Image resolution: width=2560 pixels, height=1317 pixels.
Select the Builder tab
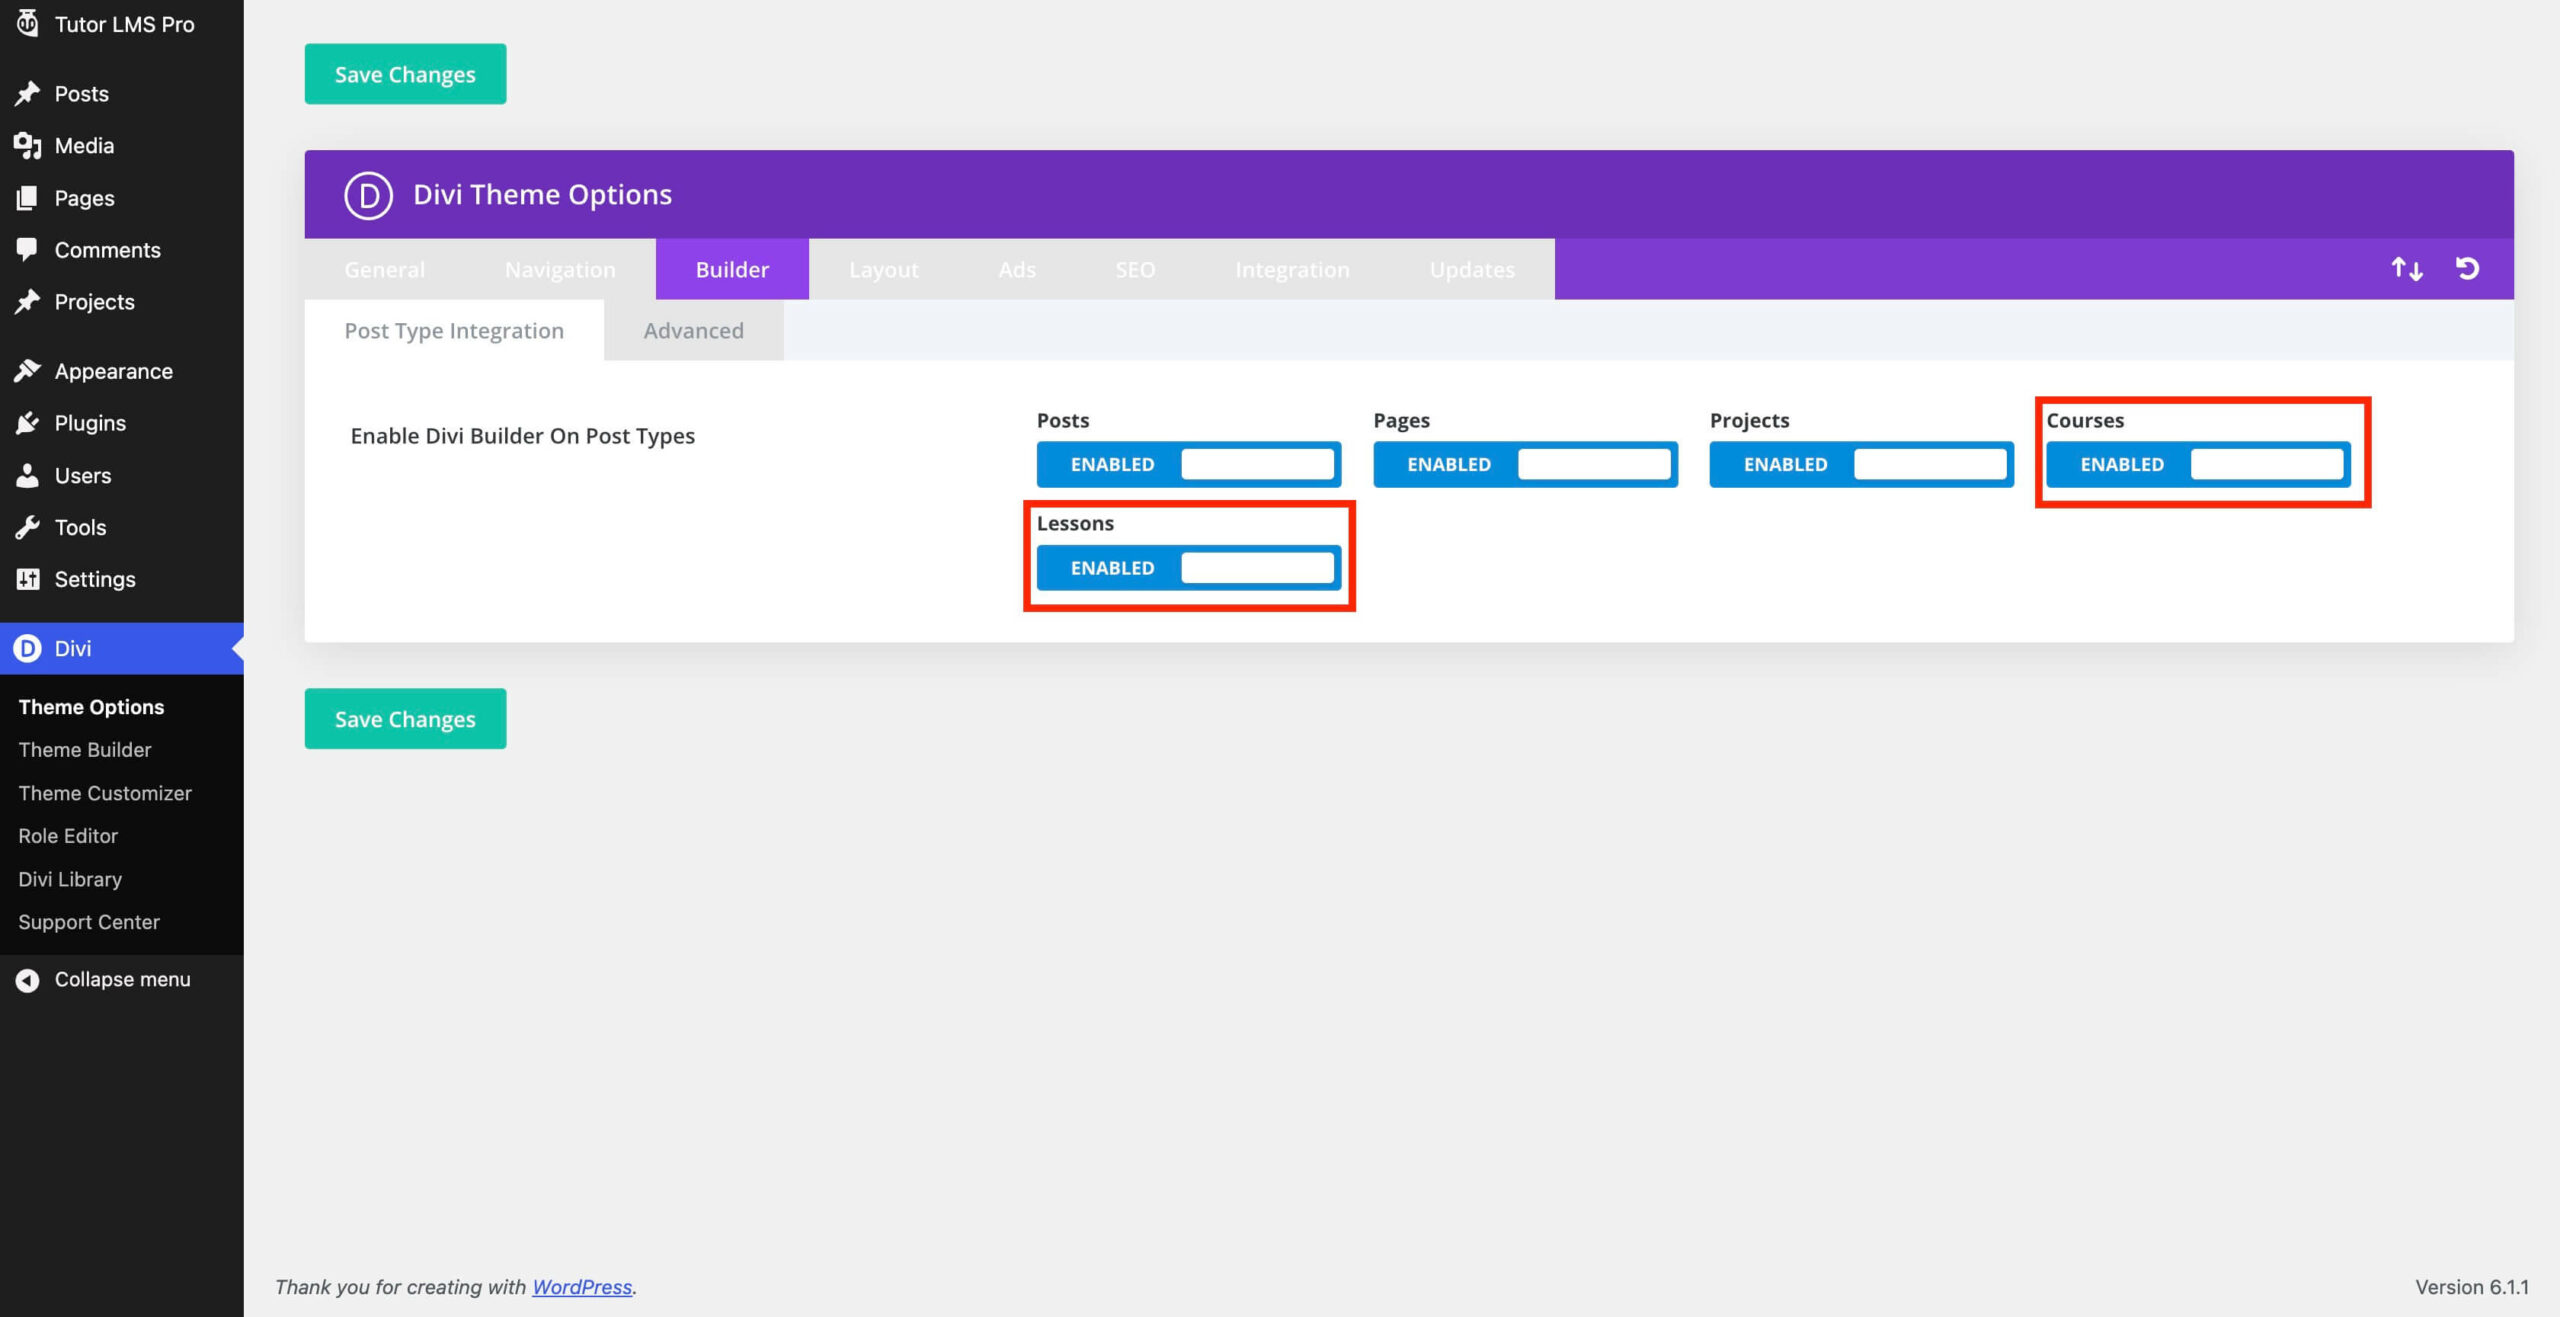click(732, 269)
